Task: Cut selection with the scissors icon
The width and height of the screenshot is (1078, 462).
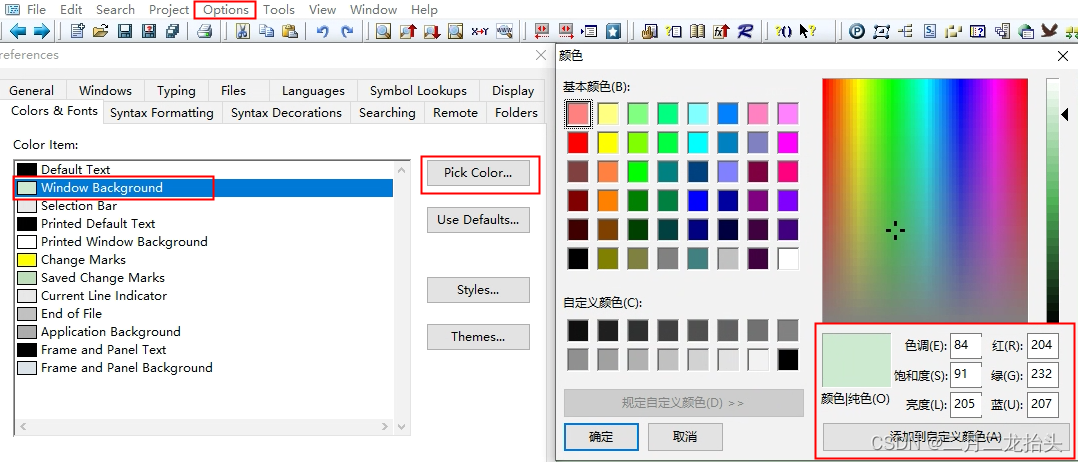Action: (243, 31)
